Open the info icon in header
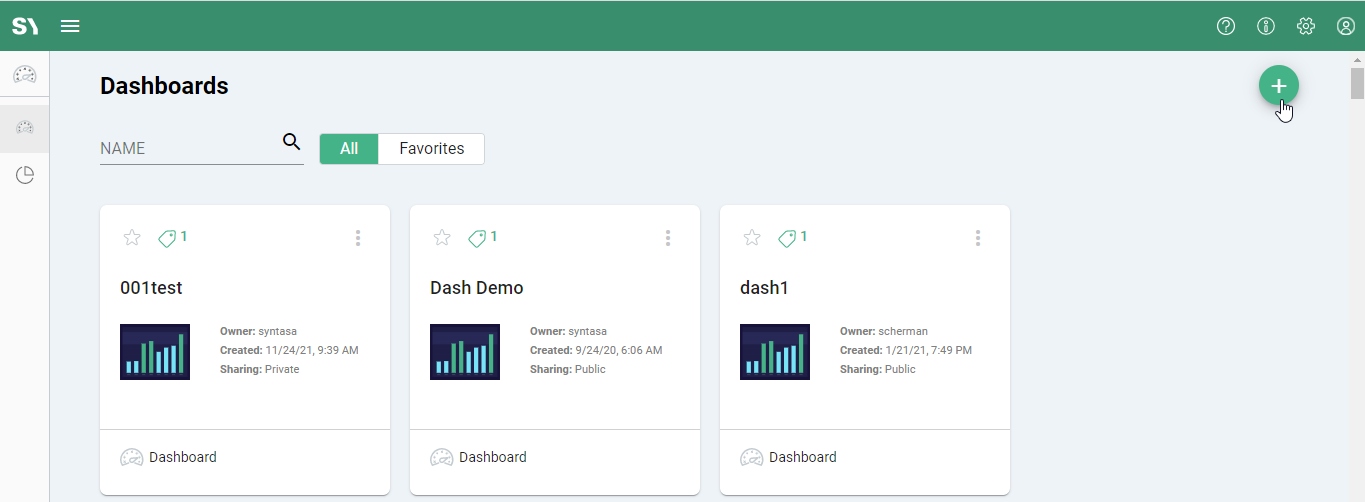Image resolution: width=1365 pixels, height=502 pixels. (x=1266, y=26)
